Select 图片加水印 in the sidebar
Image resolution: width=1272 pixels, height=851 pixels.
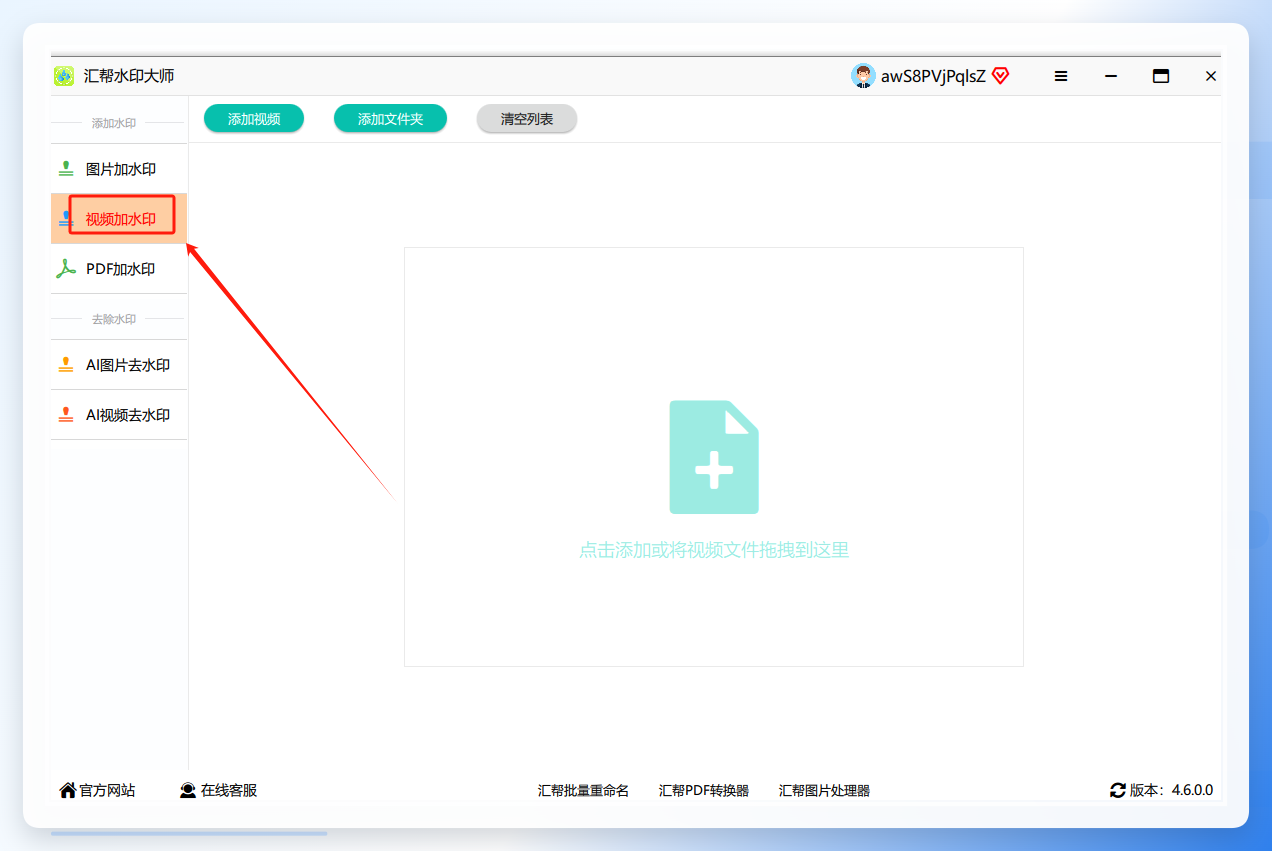pos(119,169)
